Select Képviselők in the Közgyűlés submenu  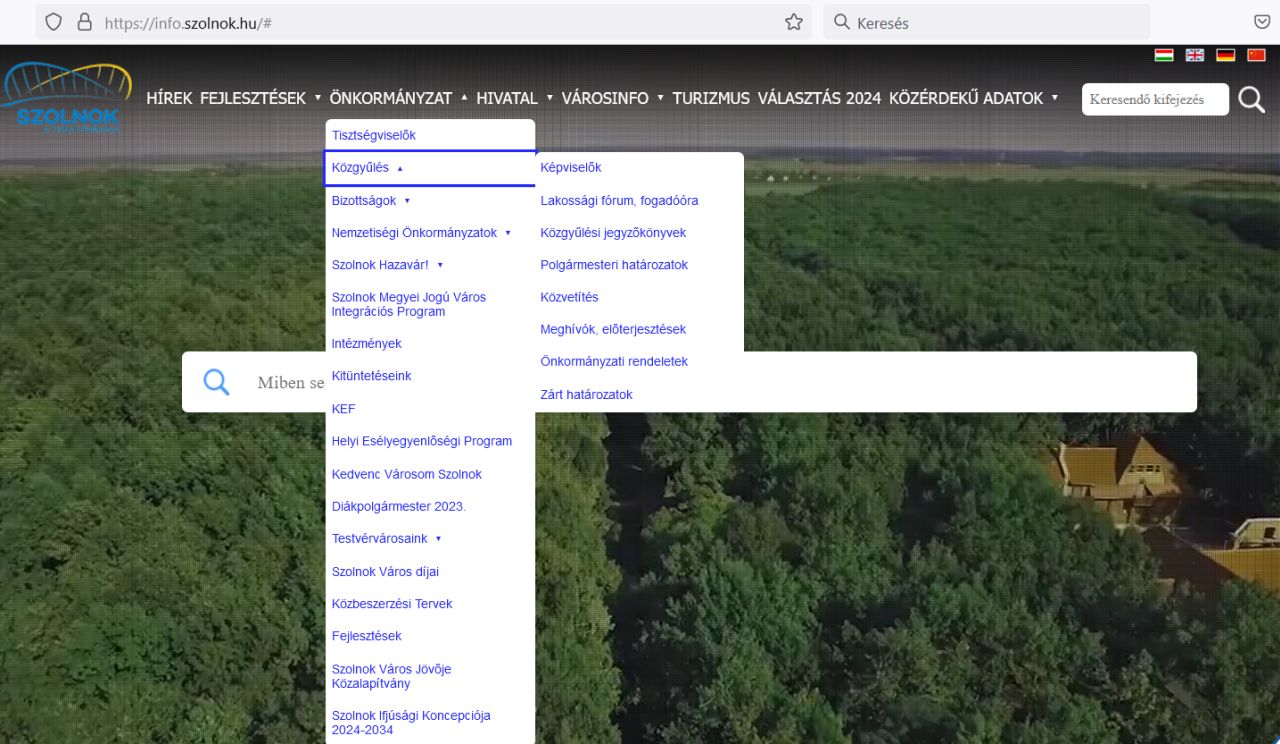[x=570, y=168]
